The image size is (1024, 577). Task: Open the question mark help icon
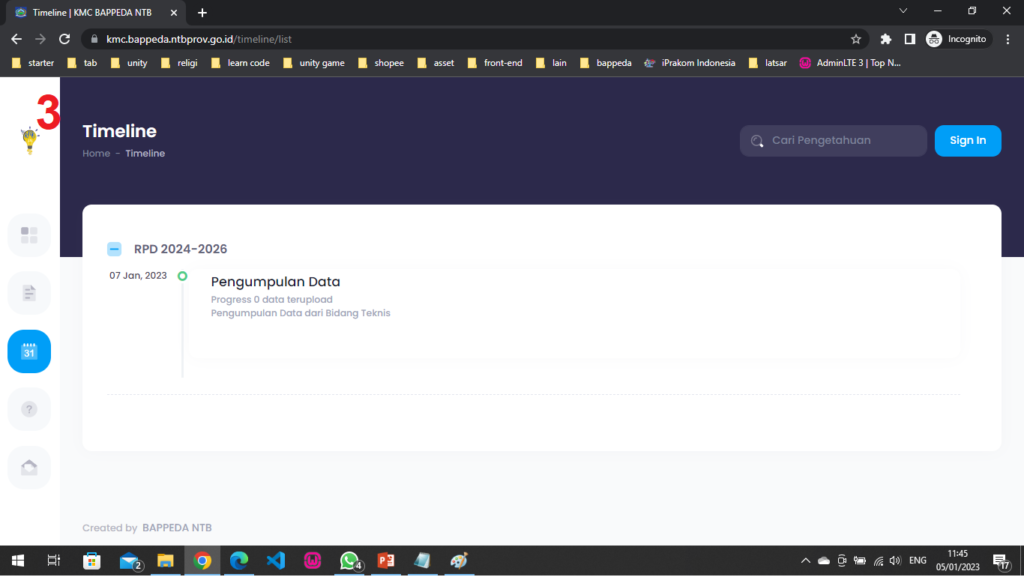[x=29, y=409]
